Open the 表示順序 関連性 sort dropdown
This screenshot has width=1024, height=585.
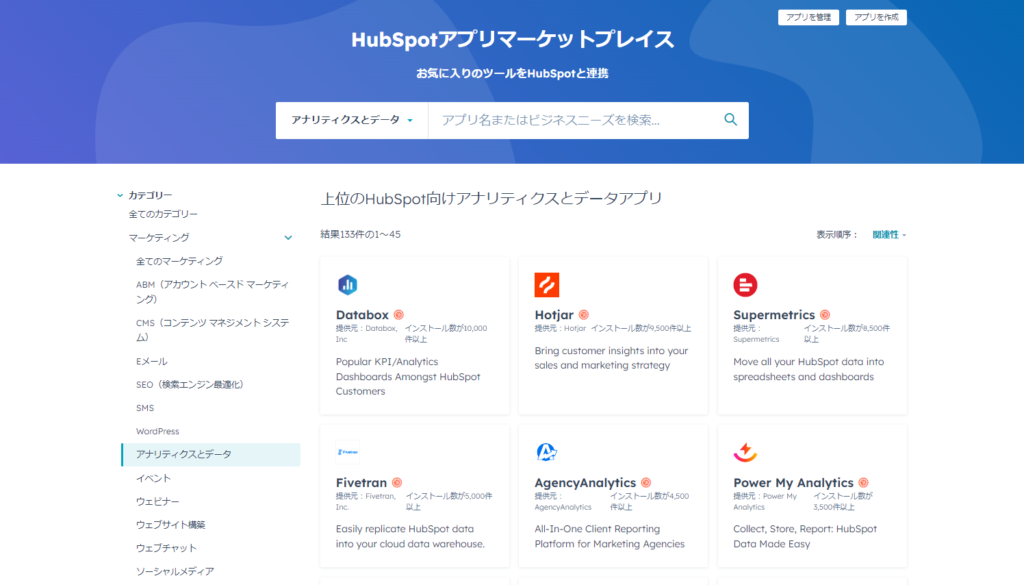click(x=889, y=234)
